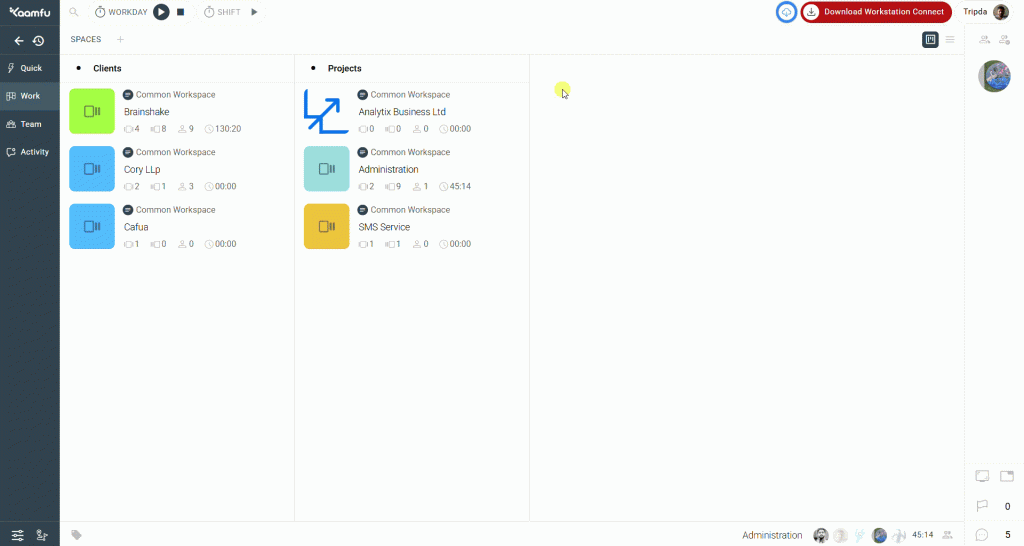The width and height of the screenshot is (1024, 546).
Task: Open the Analytix Business Ltd project
Action: point(402,112)
